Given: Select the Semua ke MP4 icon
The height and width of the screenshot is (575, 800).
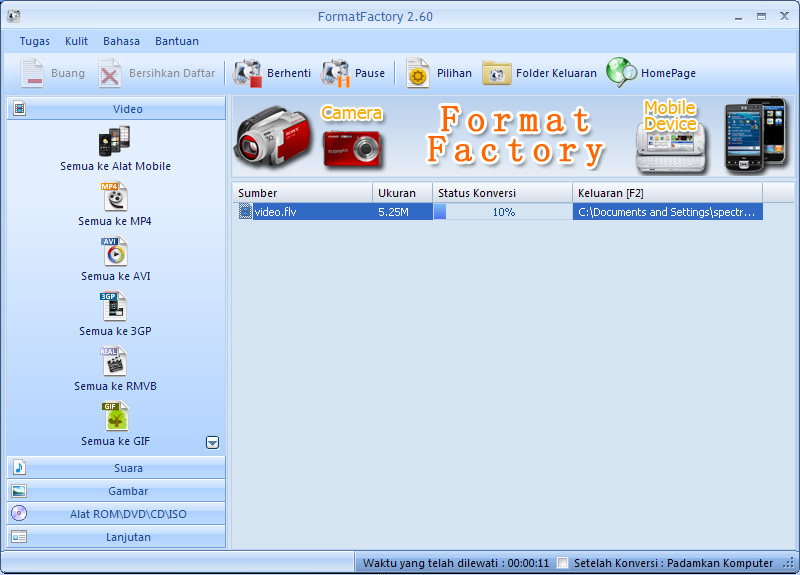Looking at the screenshot, I should [115, 196].
